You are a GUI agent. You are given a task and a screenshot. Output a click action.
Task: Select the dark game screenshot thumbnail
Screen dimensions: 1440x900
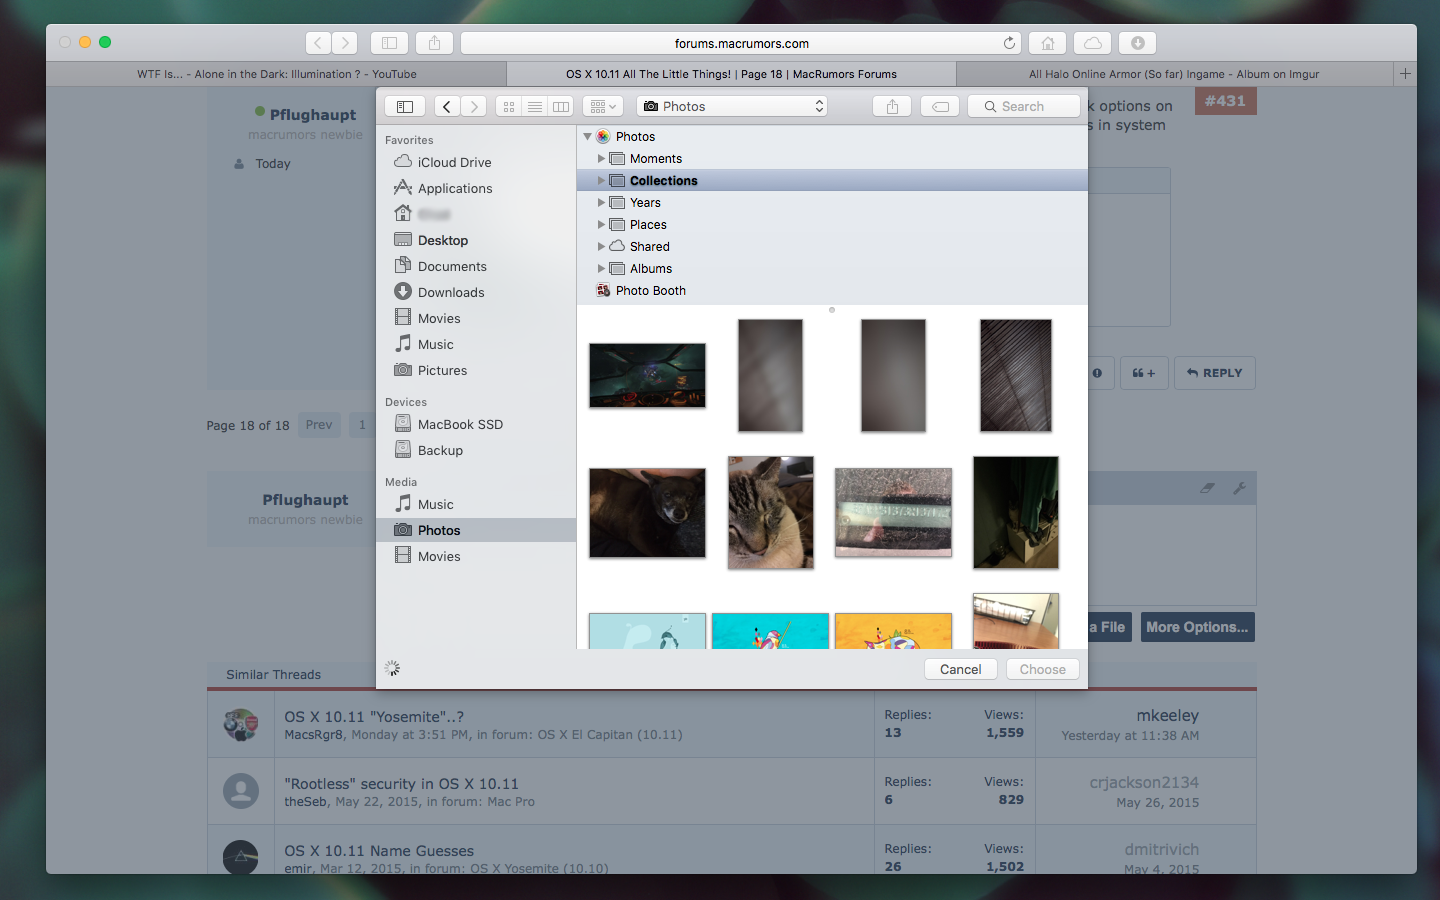tap(647, 375)
